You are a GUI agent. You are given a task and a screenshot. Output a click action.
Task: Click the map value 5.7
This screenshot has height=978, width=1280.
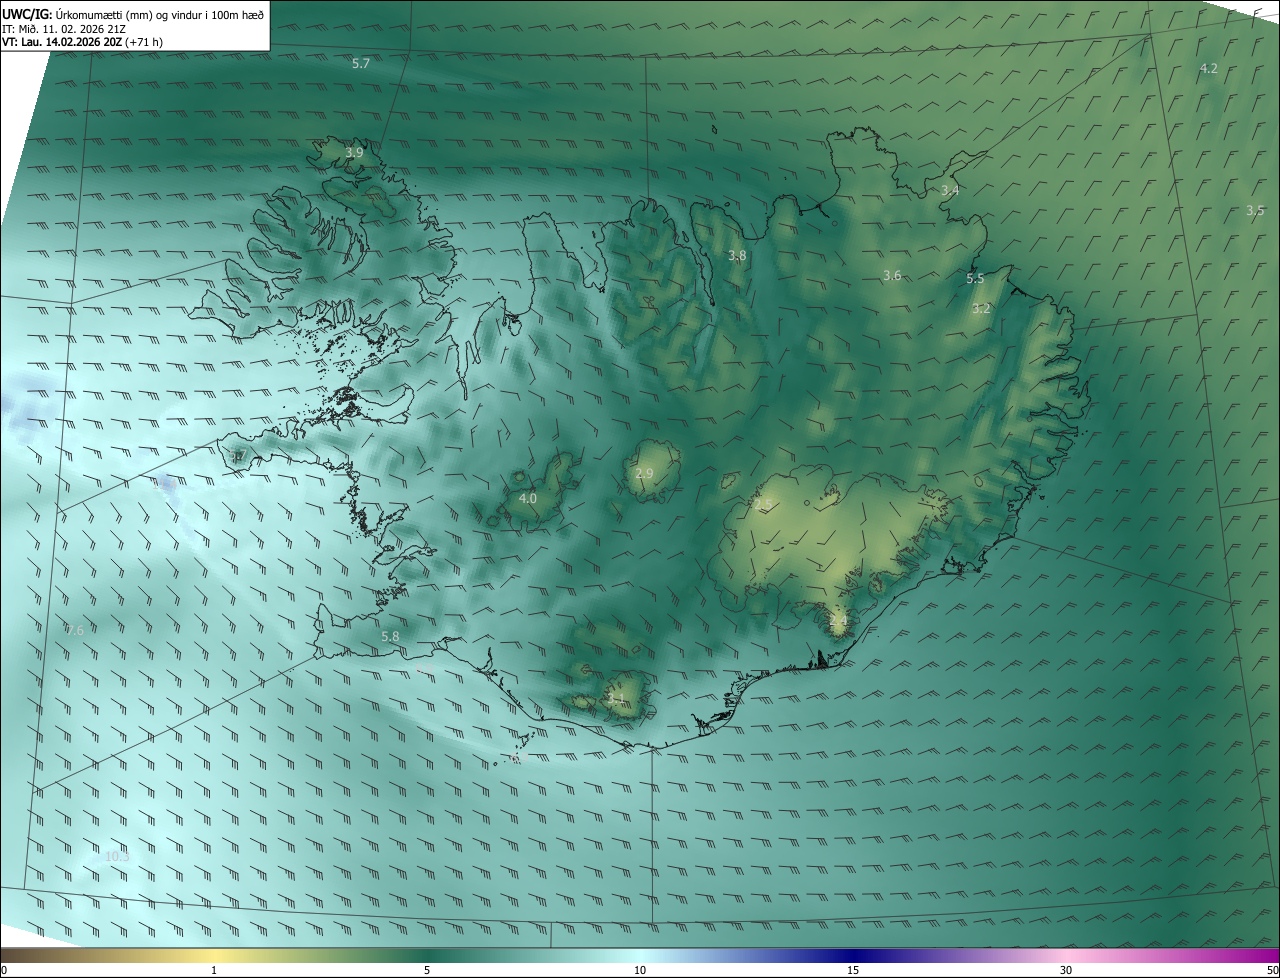[x=361, y=63]
